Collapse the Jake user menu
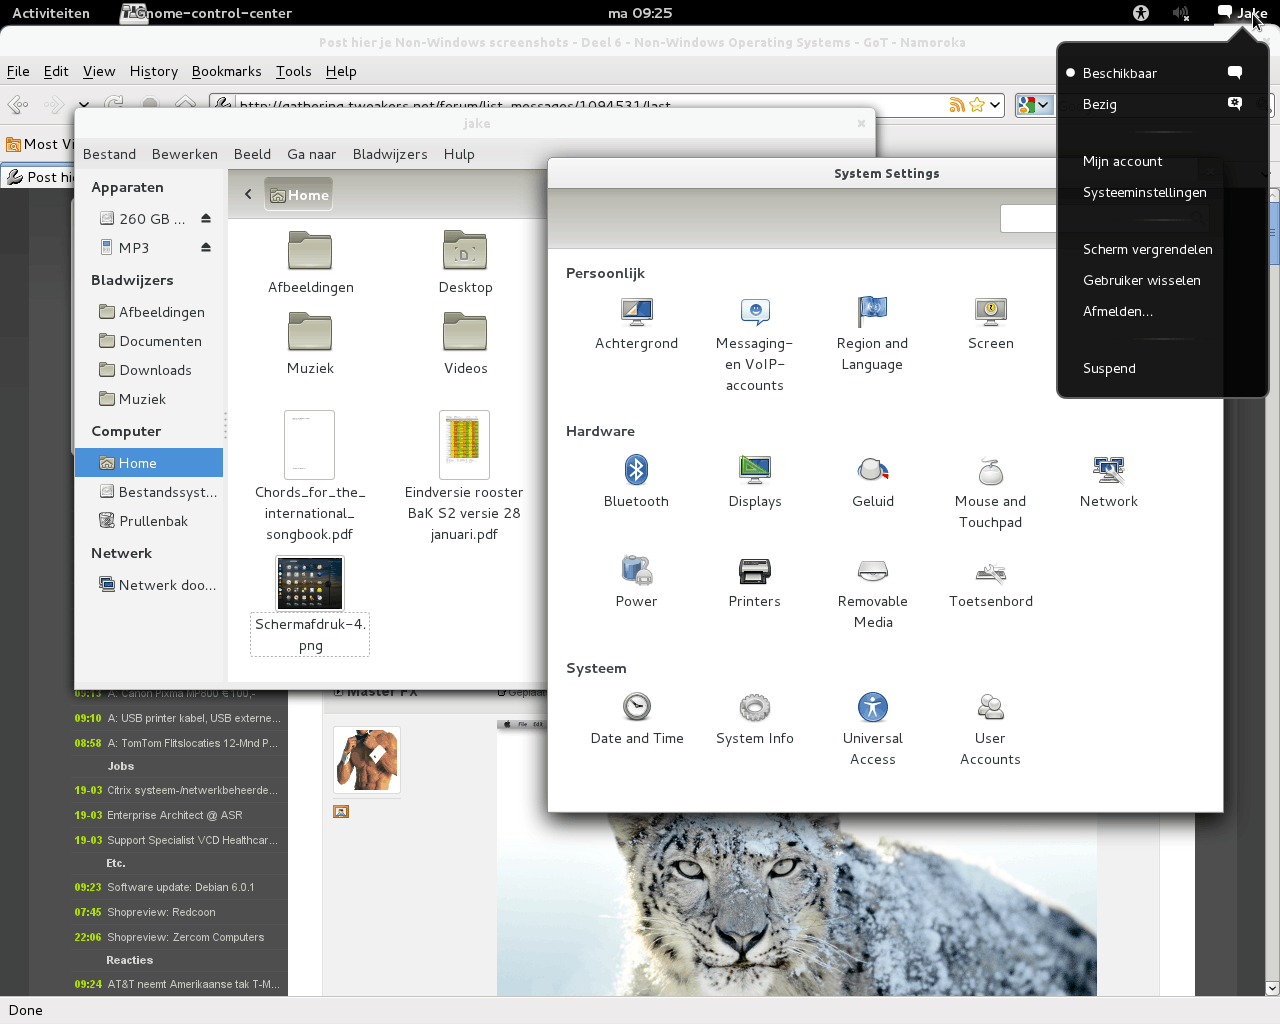 tap(1242, 13)
